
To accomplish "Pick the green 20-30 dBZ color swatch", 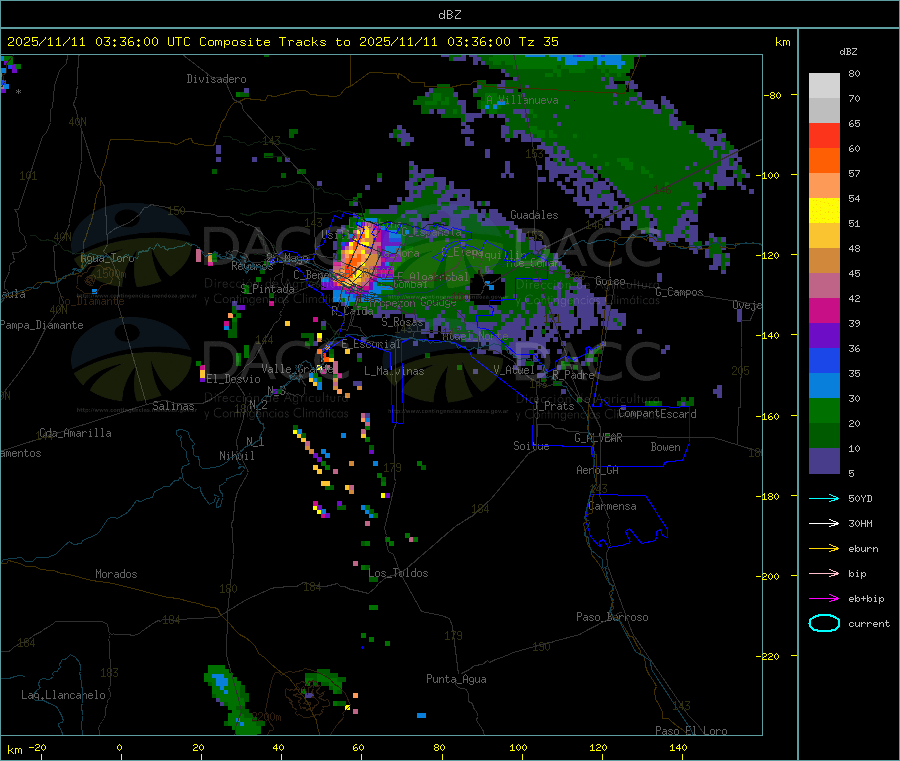I will pyautogui.click(x=824, y=410).
